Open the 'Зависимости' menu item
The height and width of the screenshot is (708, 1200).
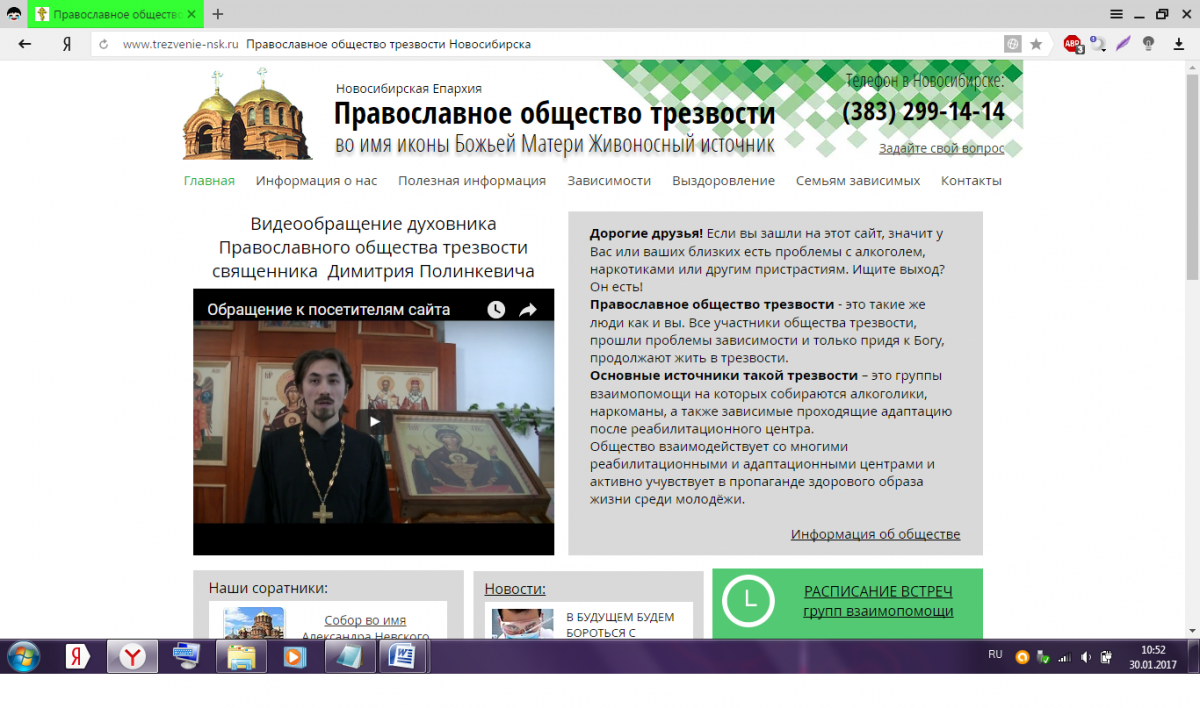[x=609, y=181]
